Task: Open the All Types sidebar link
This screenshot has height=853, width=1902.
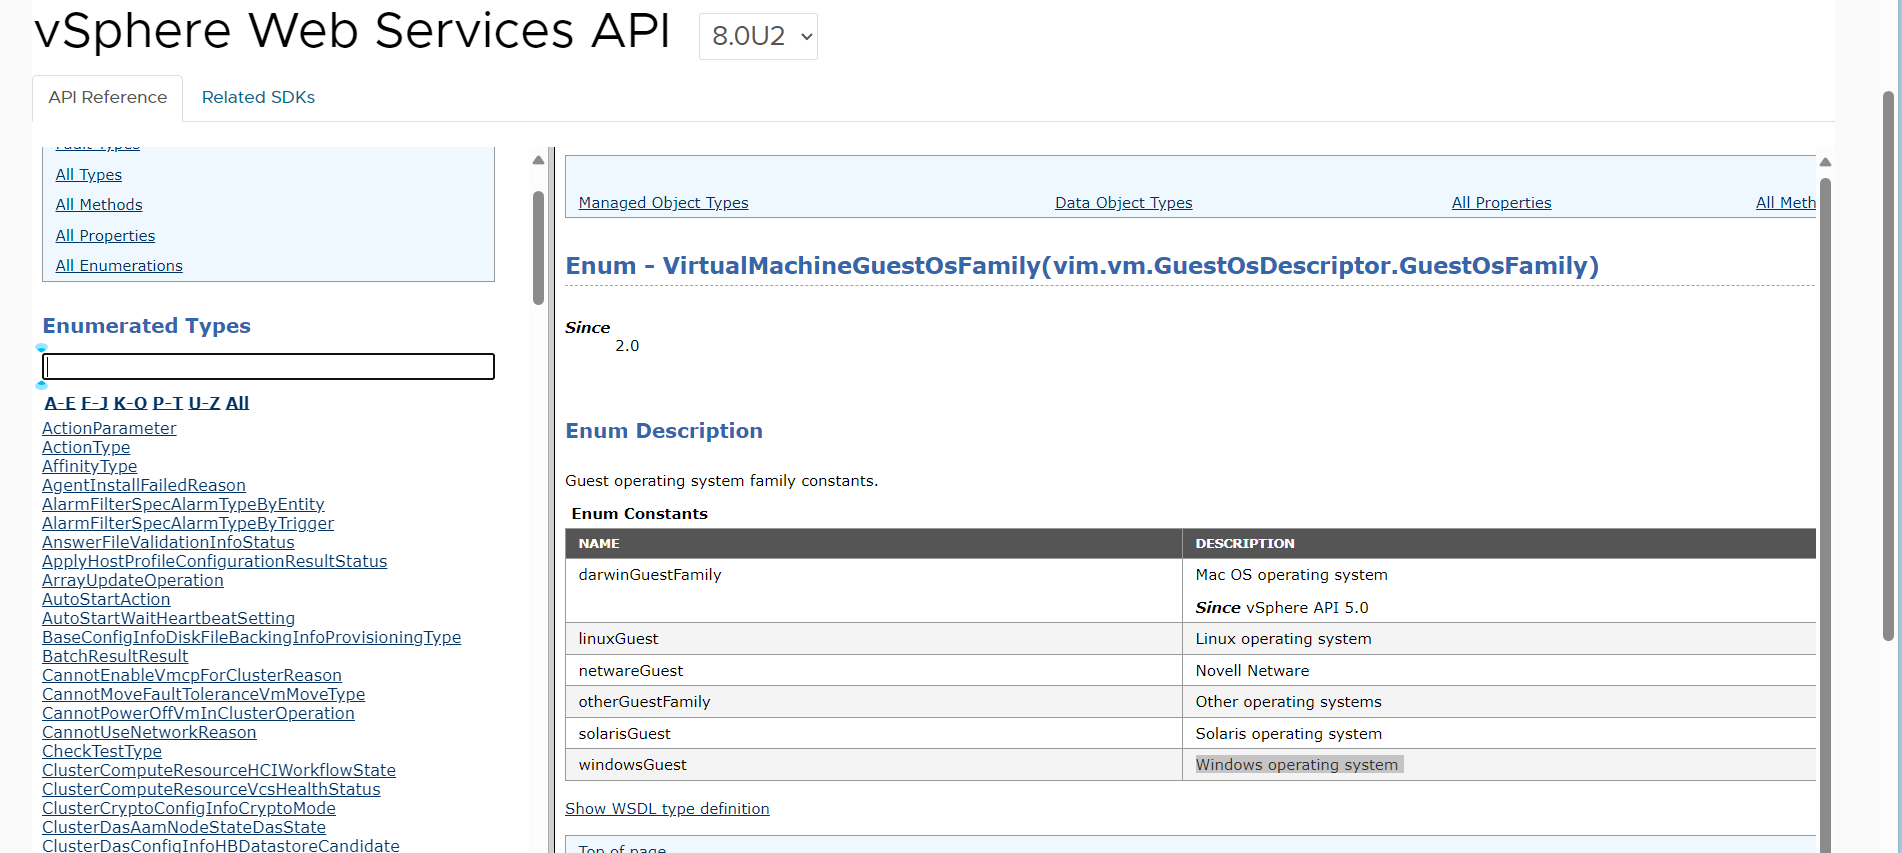Action: tap(89, 175)
